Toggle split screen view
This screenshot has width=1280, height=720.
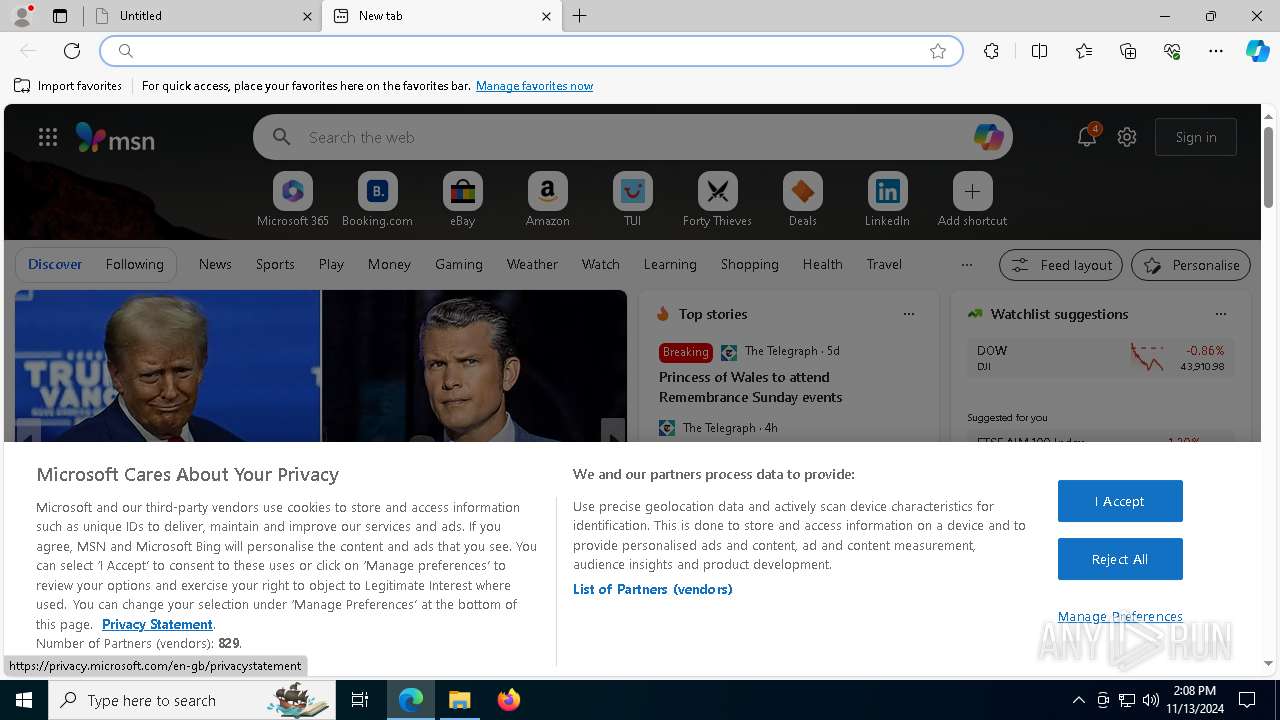coord(1039,51)
